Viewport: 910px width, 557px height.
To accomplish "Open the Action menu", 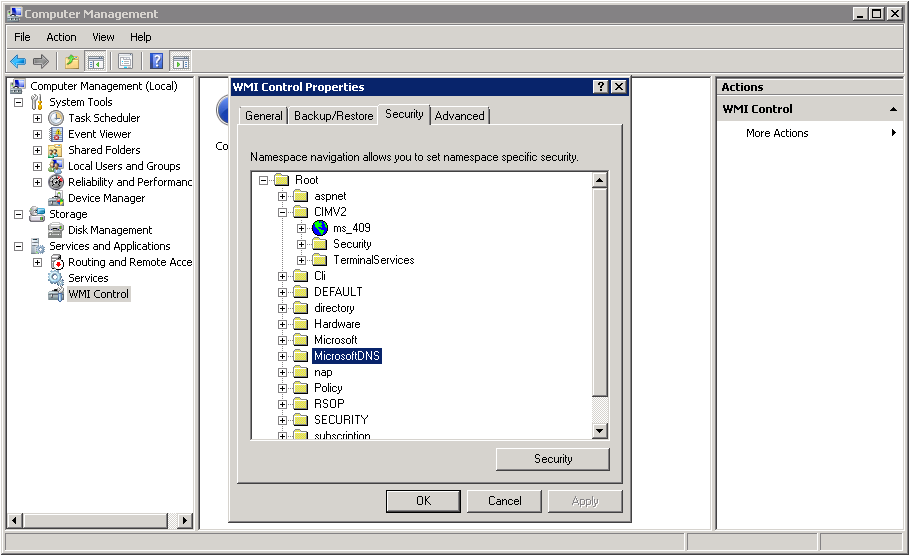I will tap(61, 37).
